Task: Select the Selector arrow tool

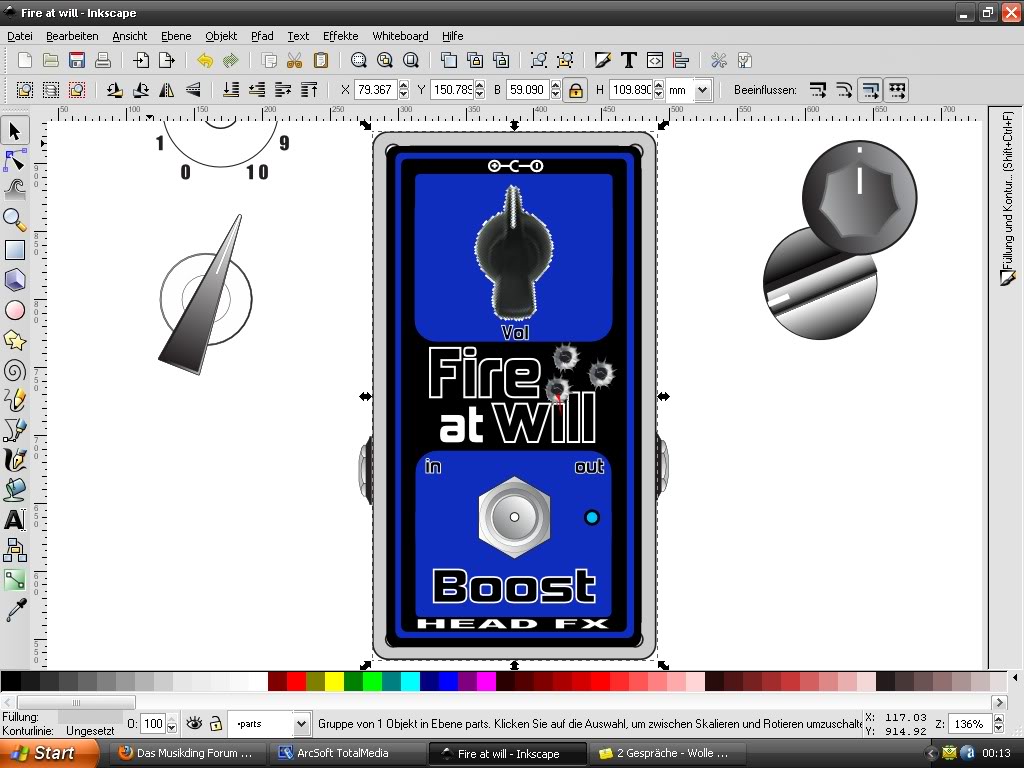Action: click(14, 131)
